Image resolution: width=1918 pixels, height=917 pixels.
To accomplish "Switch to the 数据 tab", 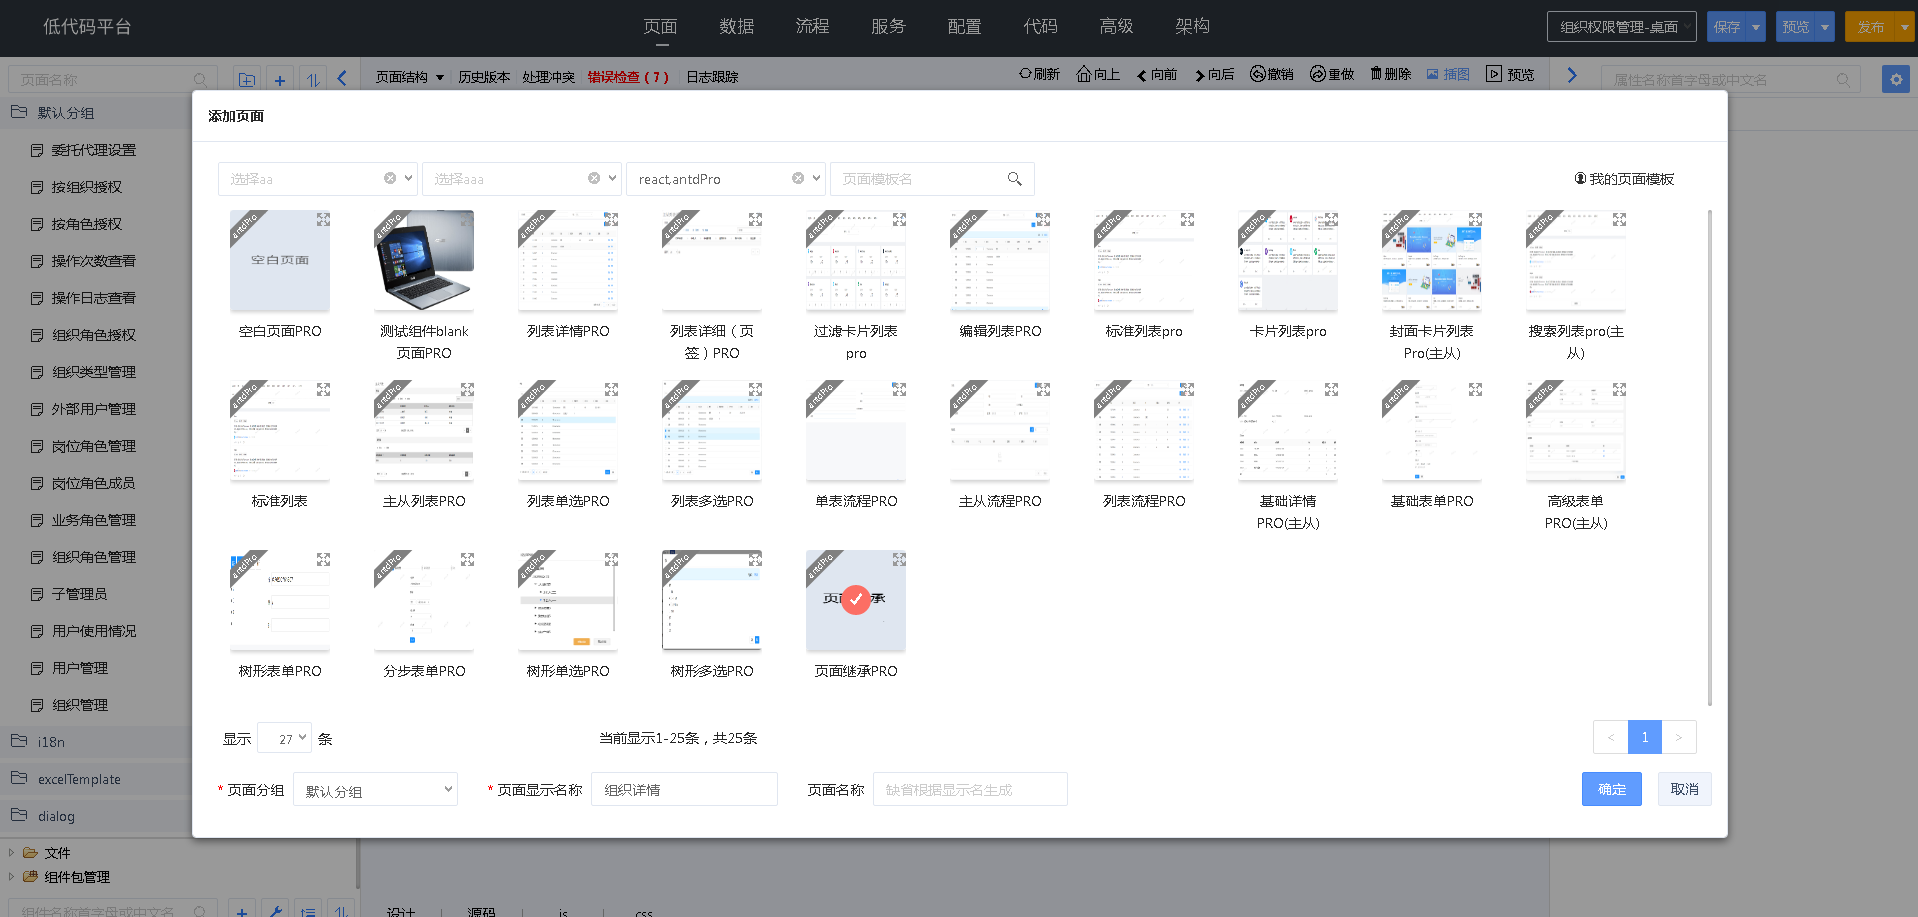I will coord(737,27).
